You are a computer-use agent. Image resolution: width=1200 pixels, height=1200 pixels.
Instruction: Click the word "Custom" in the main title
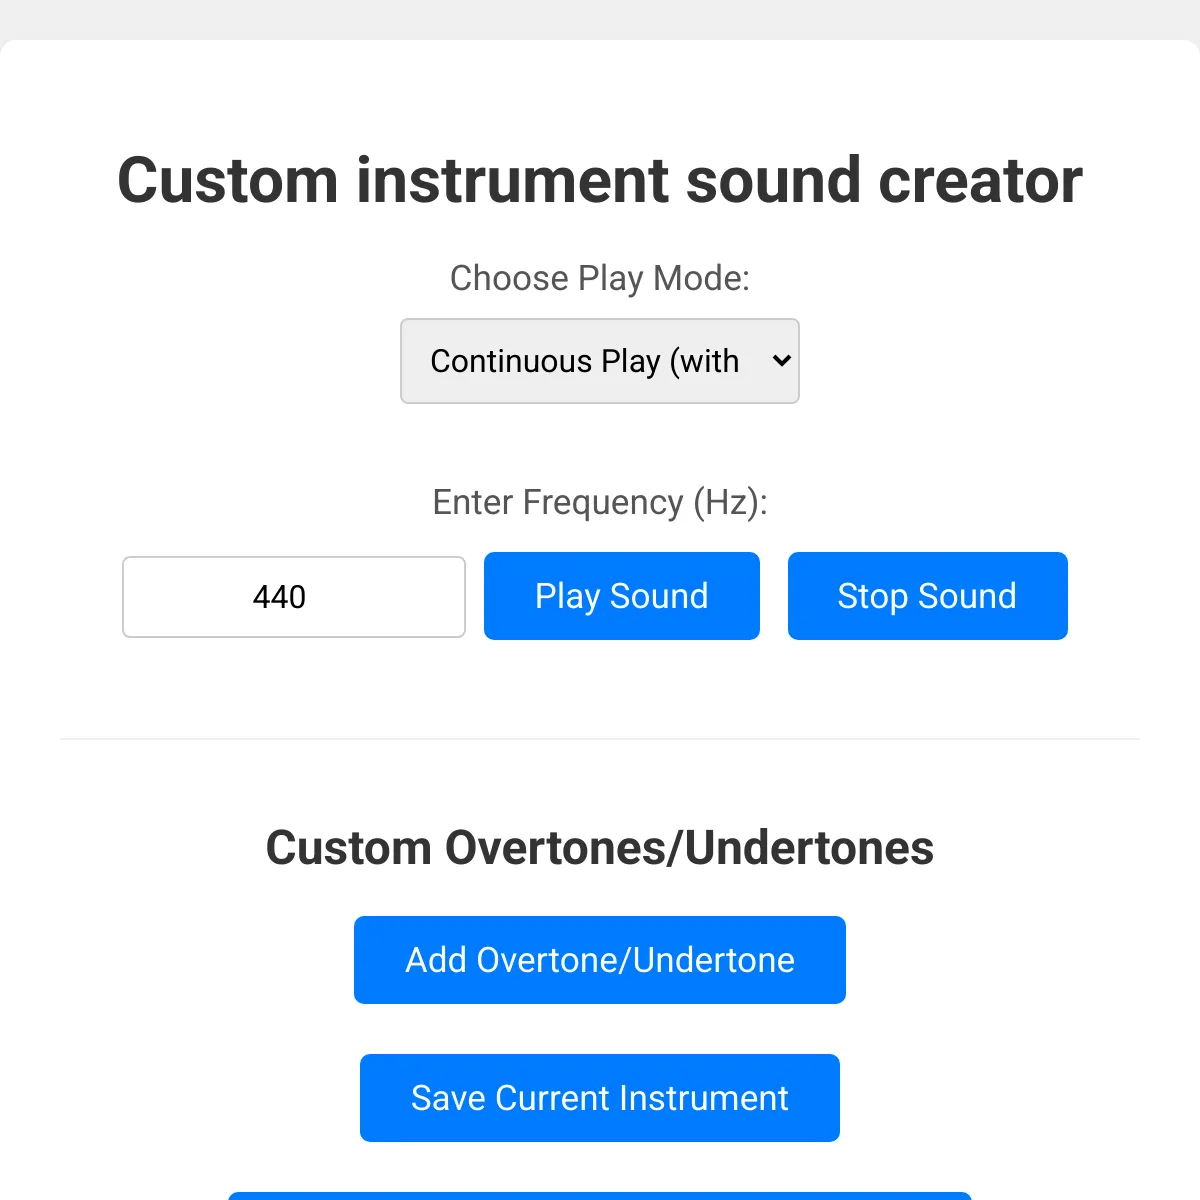228,181
